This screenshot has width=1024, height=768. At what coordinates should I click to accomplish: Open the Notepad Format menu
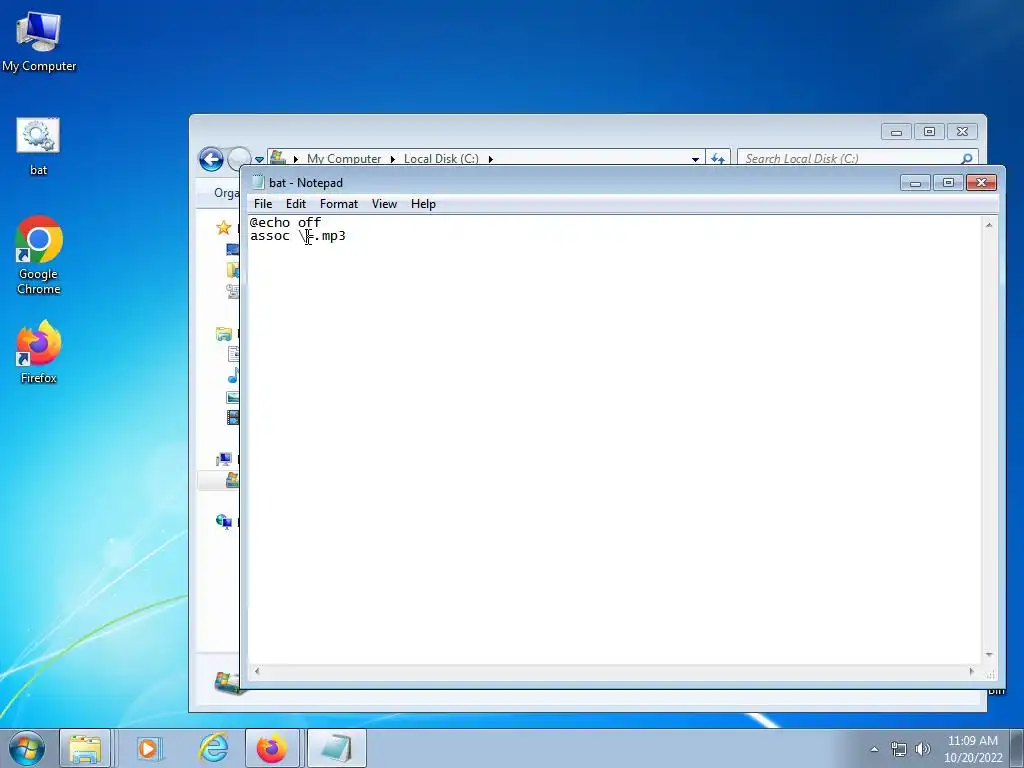pos(338,204)
